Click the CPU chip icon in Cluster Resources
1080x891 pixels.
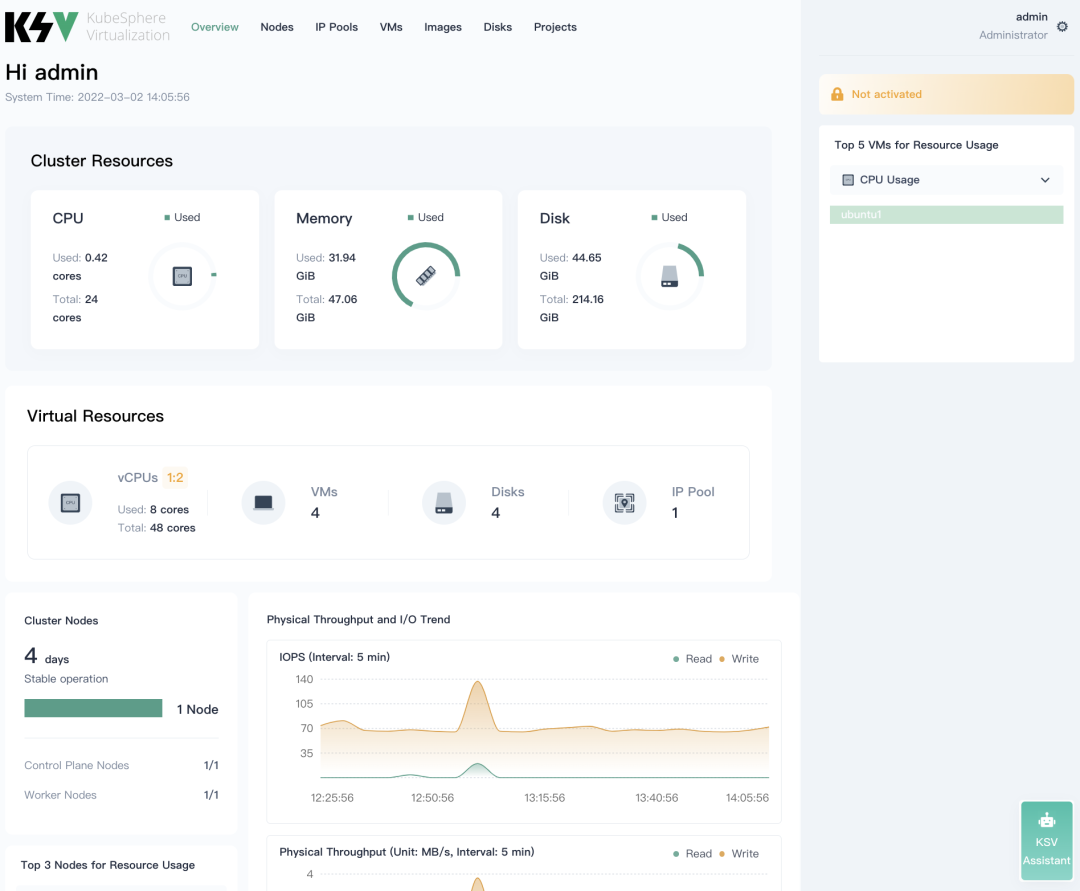182,276
